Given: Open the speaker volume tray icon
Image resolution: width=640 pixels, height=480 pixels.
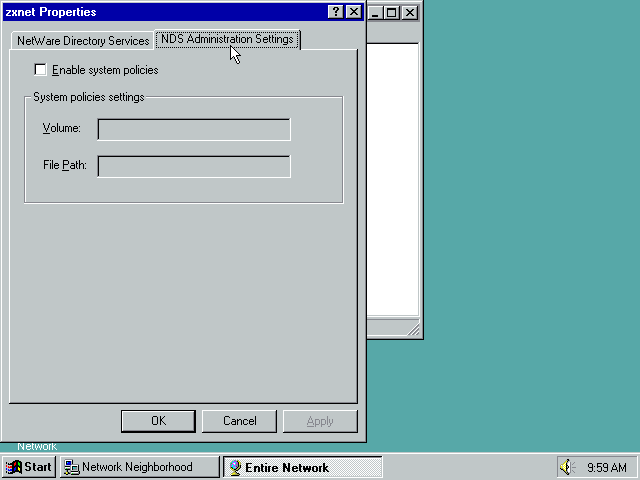Looking at the screenshot, I should tap(567, 467).
